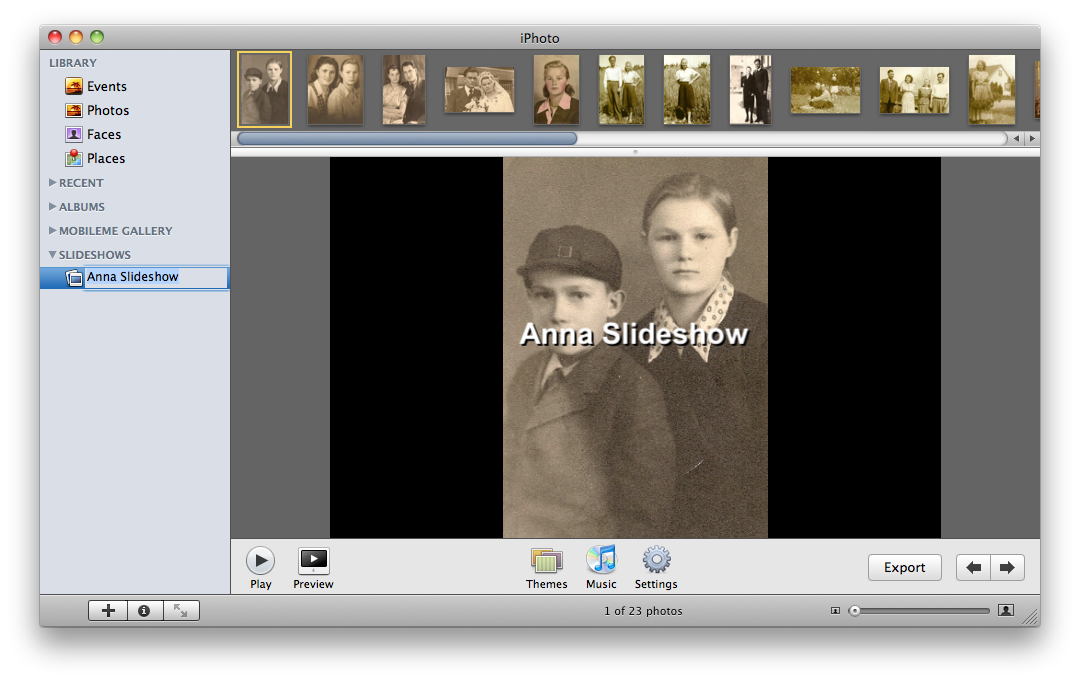The height and width of the screenshot is (682, 1080).
Task: Go to the previous slide arrow
Action: (x=973, y=568)
